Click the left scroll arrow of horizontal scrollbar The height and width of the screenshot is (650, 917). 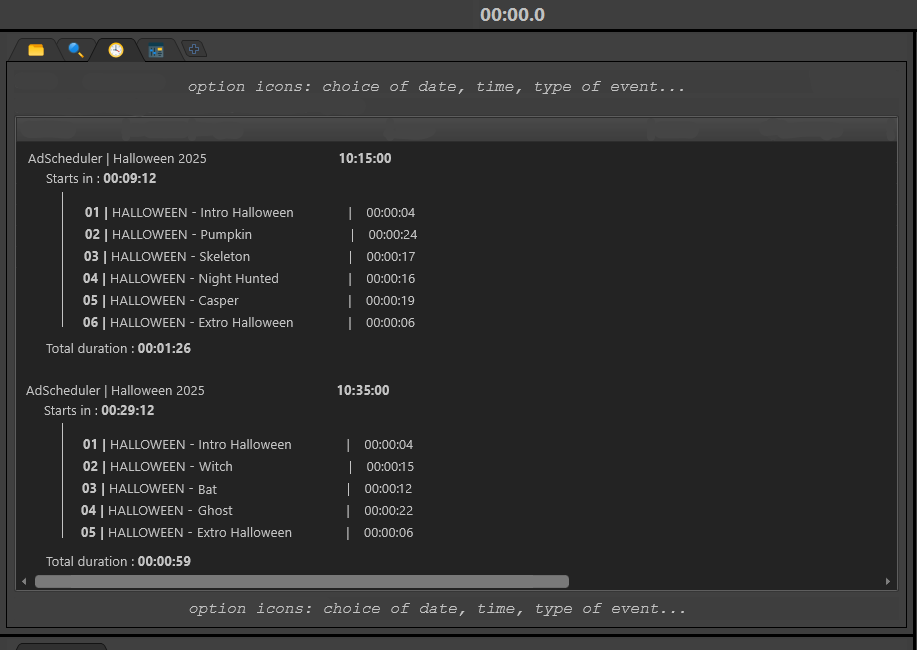(24, 581)
